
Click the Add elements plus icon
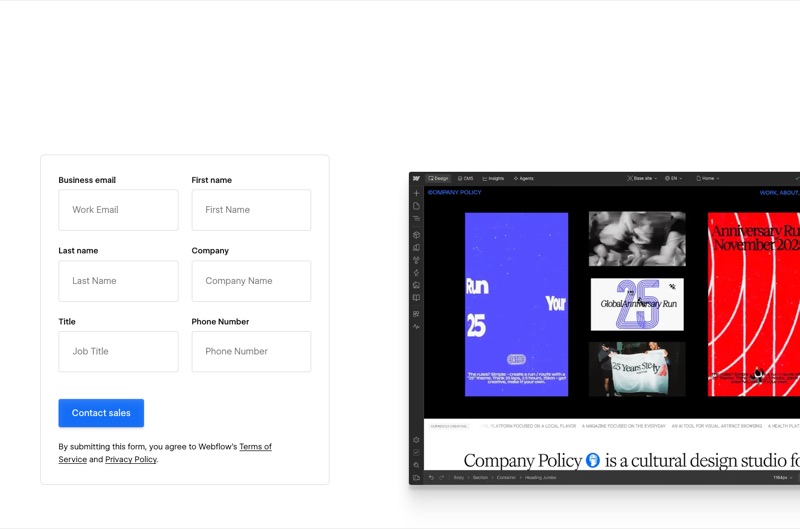tap(416, 193)
